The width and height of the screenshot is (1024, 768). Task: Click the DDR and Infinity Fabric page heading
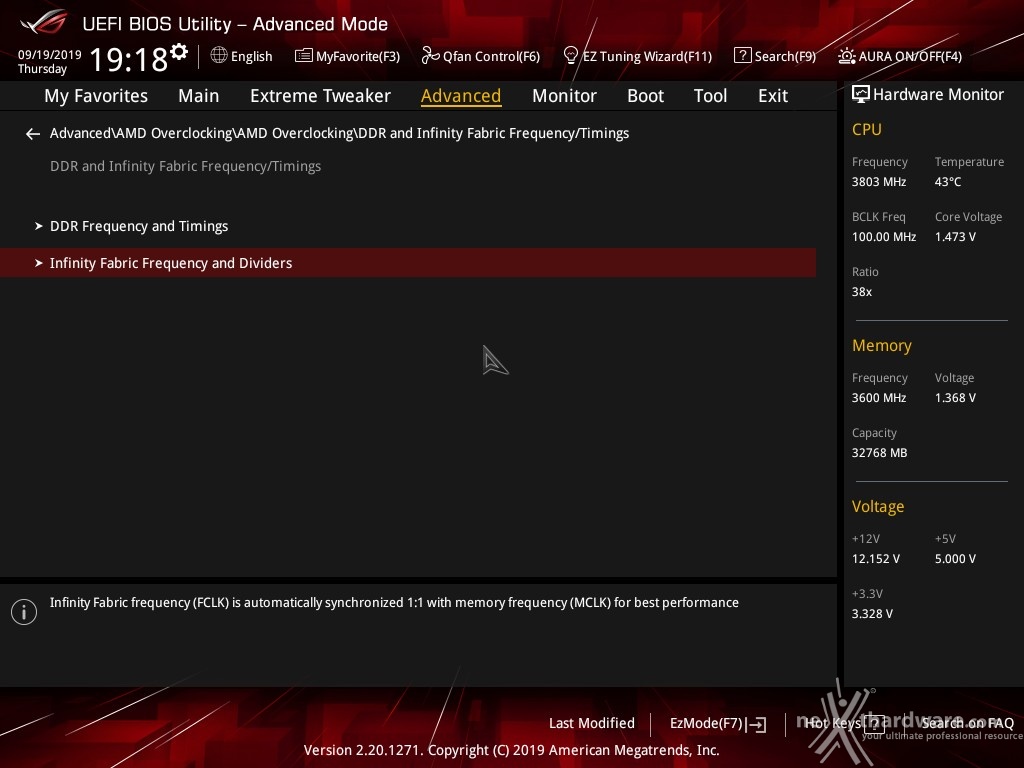point(185,167)
